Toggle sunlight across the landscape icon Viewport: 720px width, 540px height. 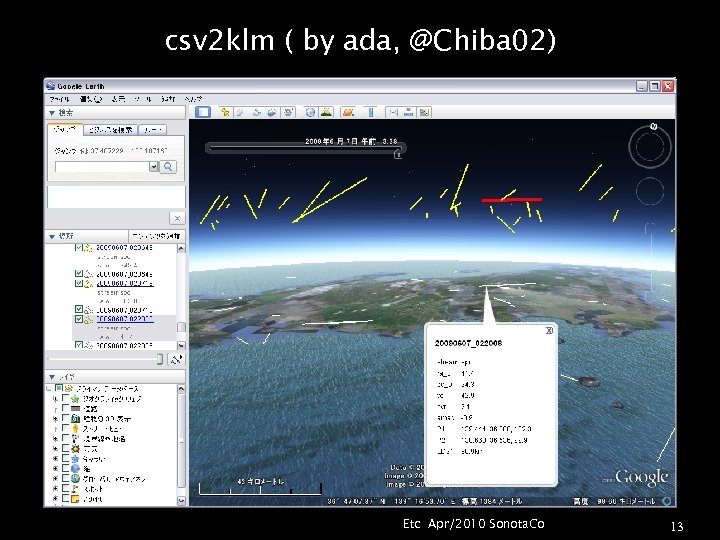(326, 112)
